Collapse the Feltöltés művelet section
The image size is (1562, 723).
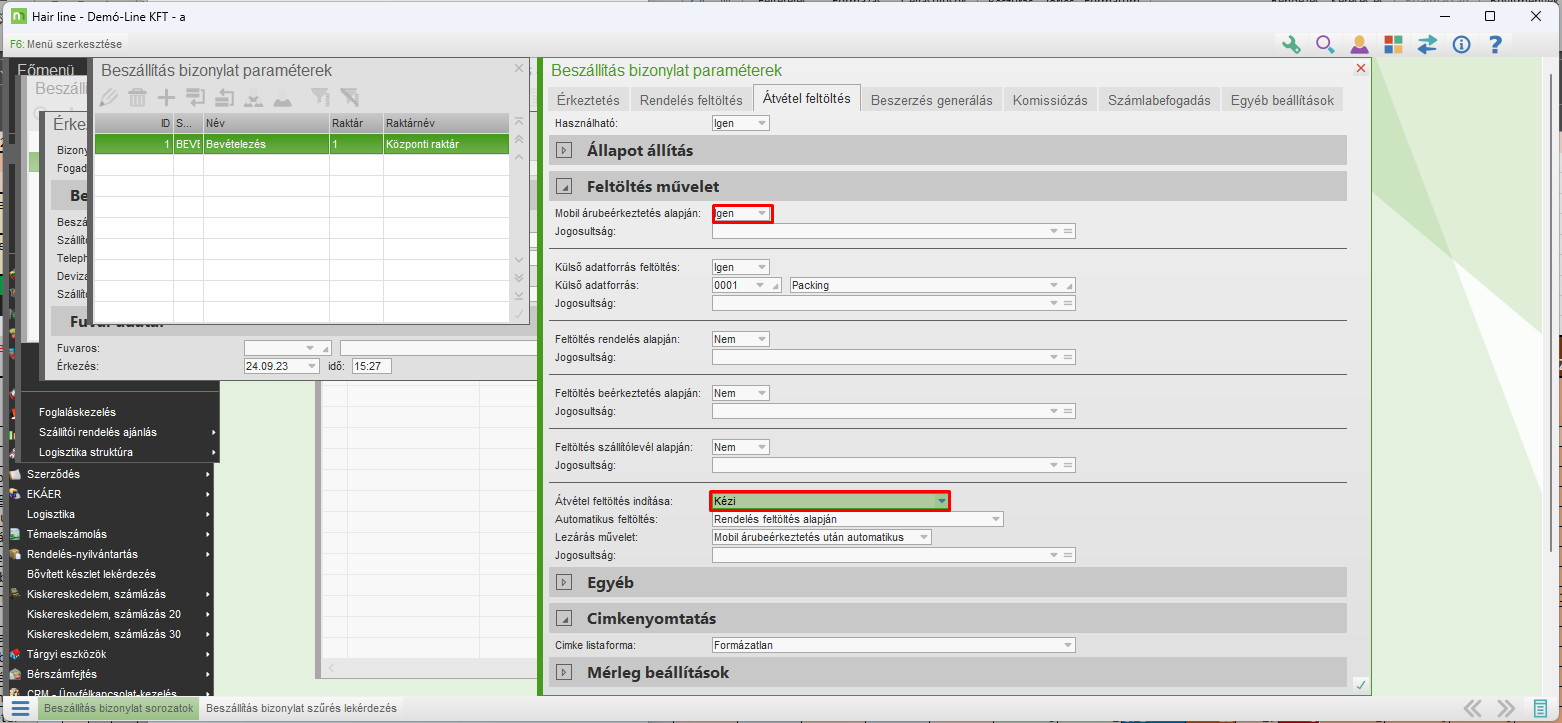564,186
